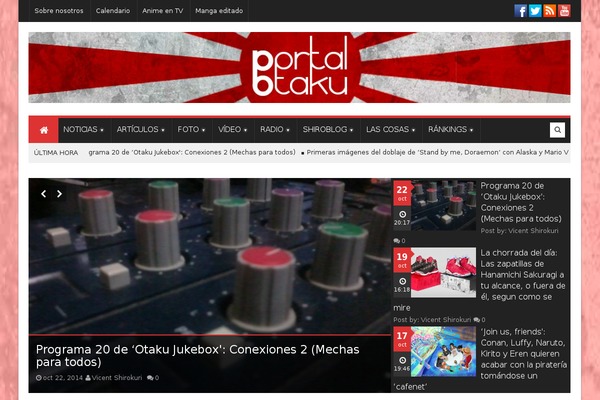Image resolution: width=600 pixels, height=400 pixels.
Task: Open the Twitter social icon
Action: tap(535, 11)
